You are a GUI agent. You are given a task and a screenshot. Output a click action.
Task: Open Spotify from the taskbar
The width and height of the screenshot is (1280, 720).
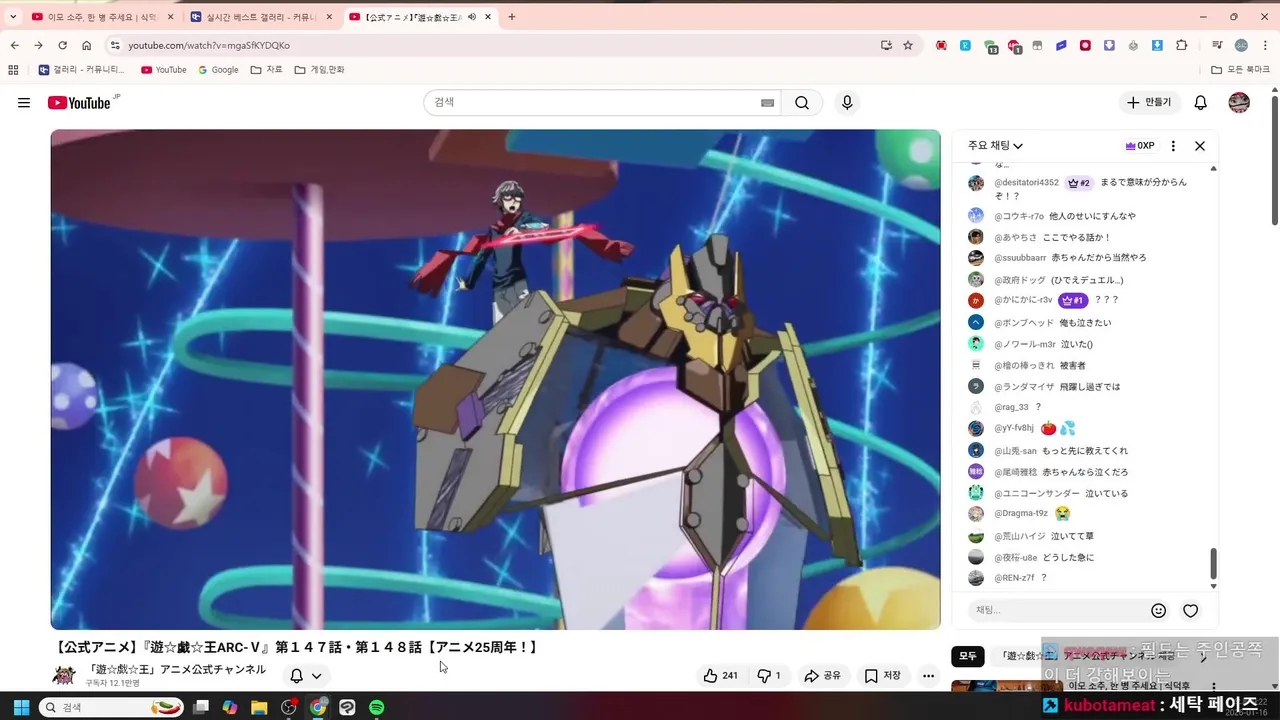click(376, 707)
